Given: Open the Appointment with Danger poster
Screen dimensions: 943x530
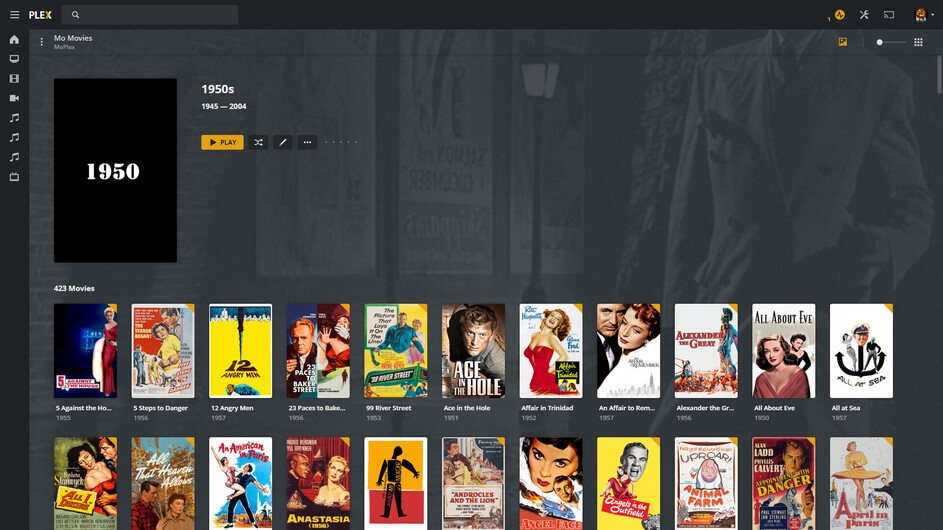Looking at the screenshot, I should 784,484.
